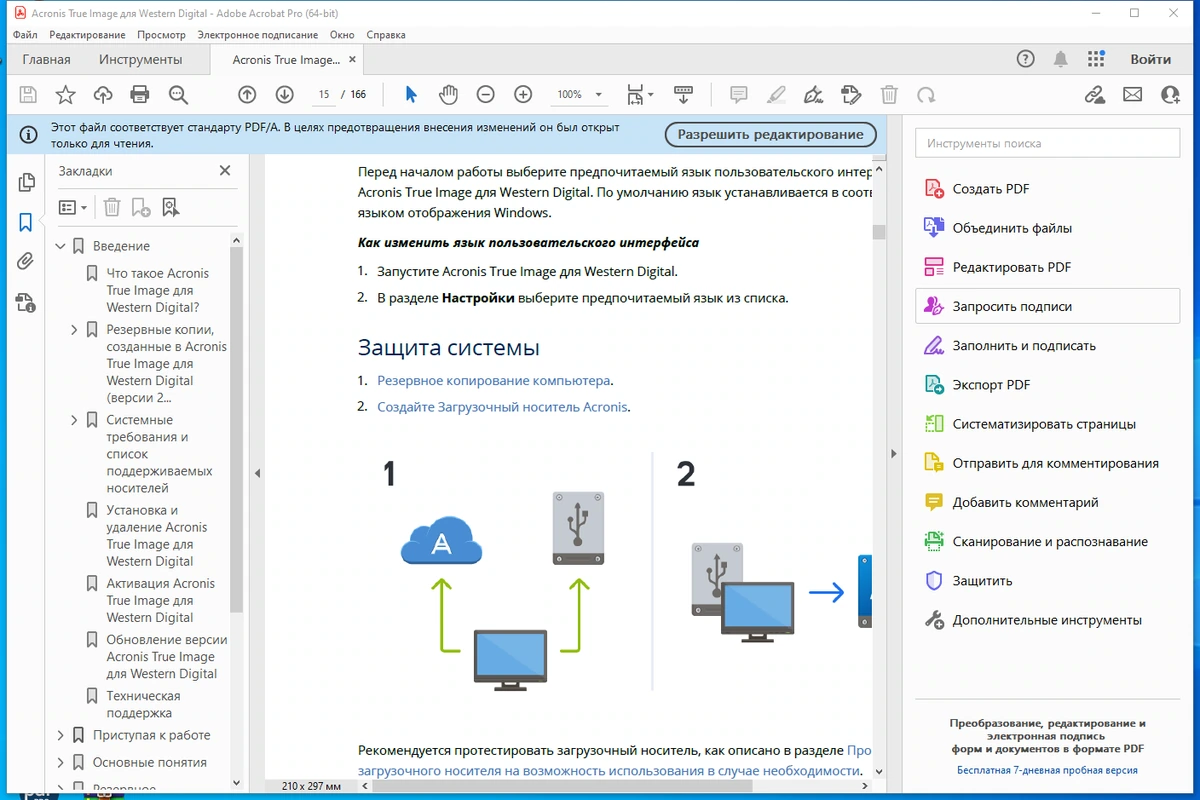
Task: Close the Закладки panel
Action: click(x=225, y=171)
